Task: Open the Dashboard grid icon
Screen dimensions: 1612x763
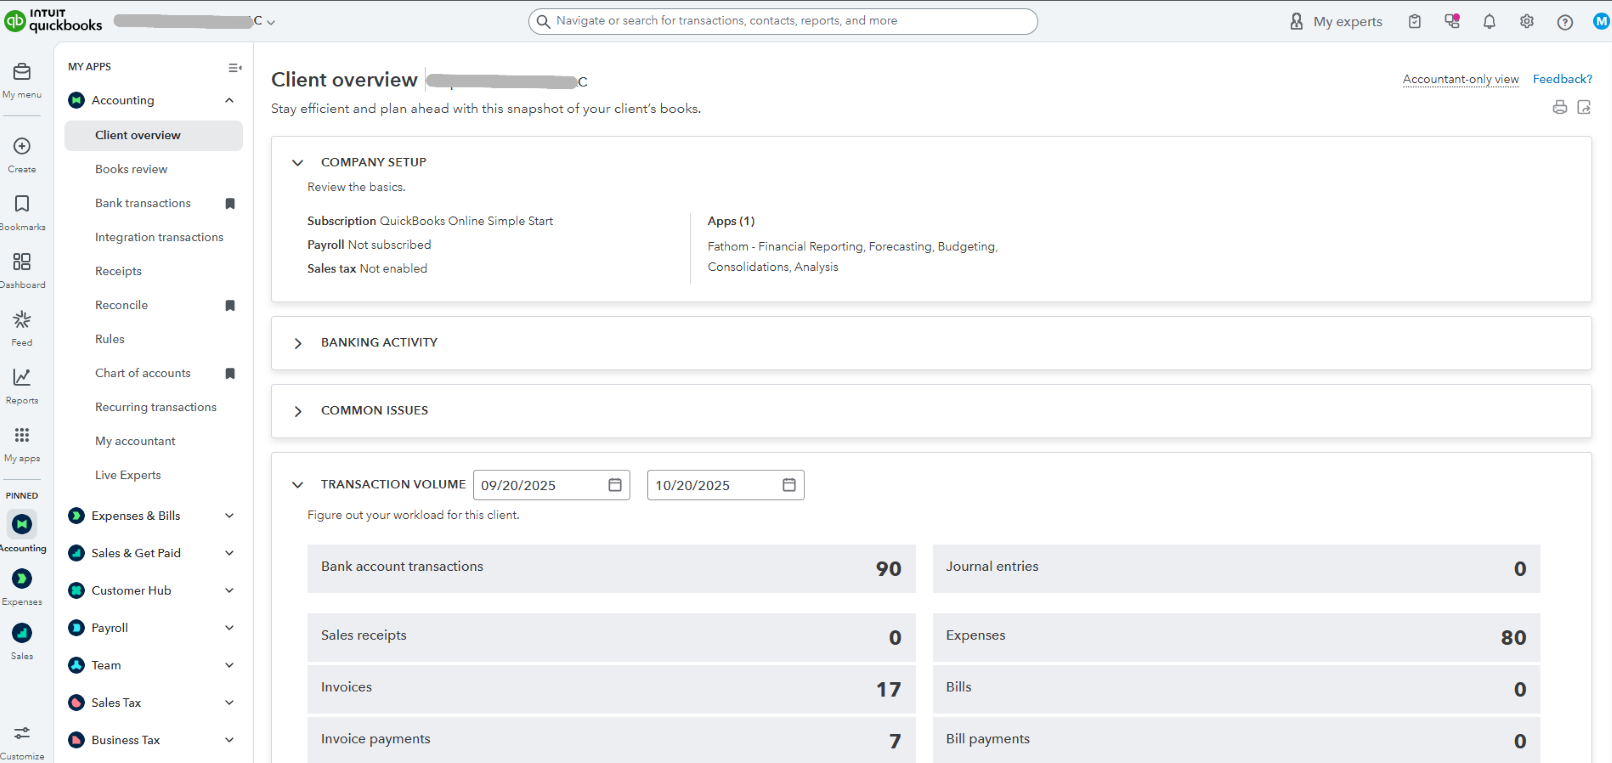Action: pyautogui.click(x=22, y=262)
